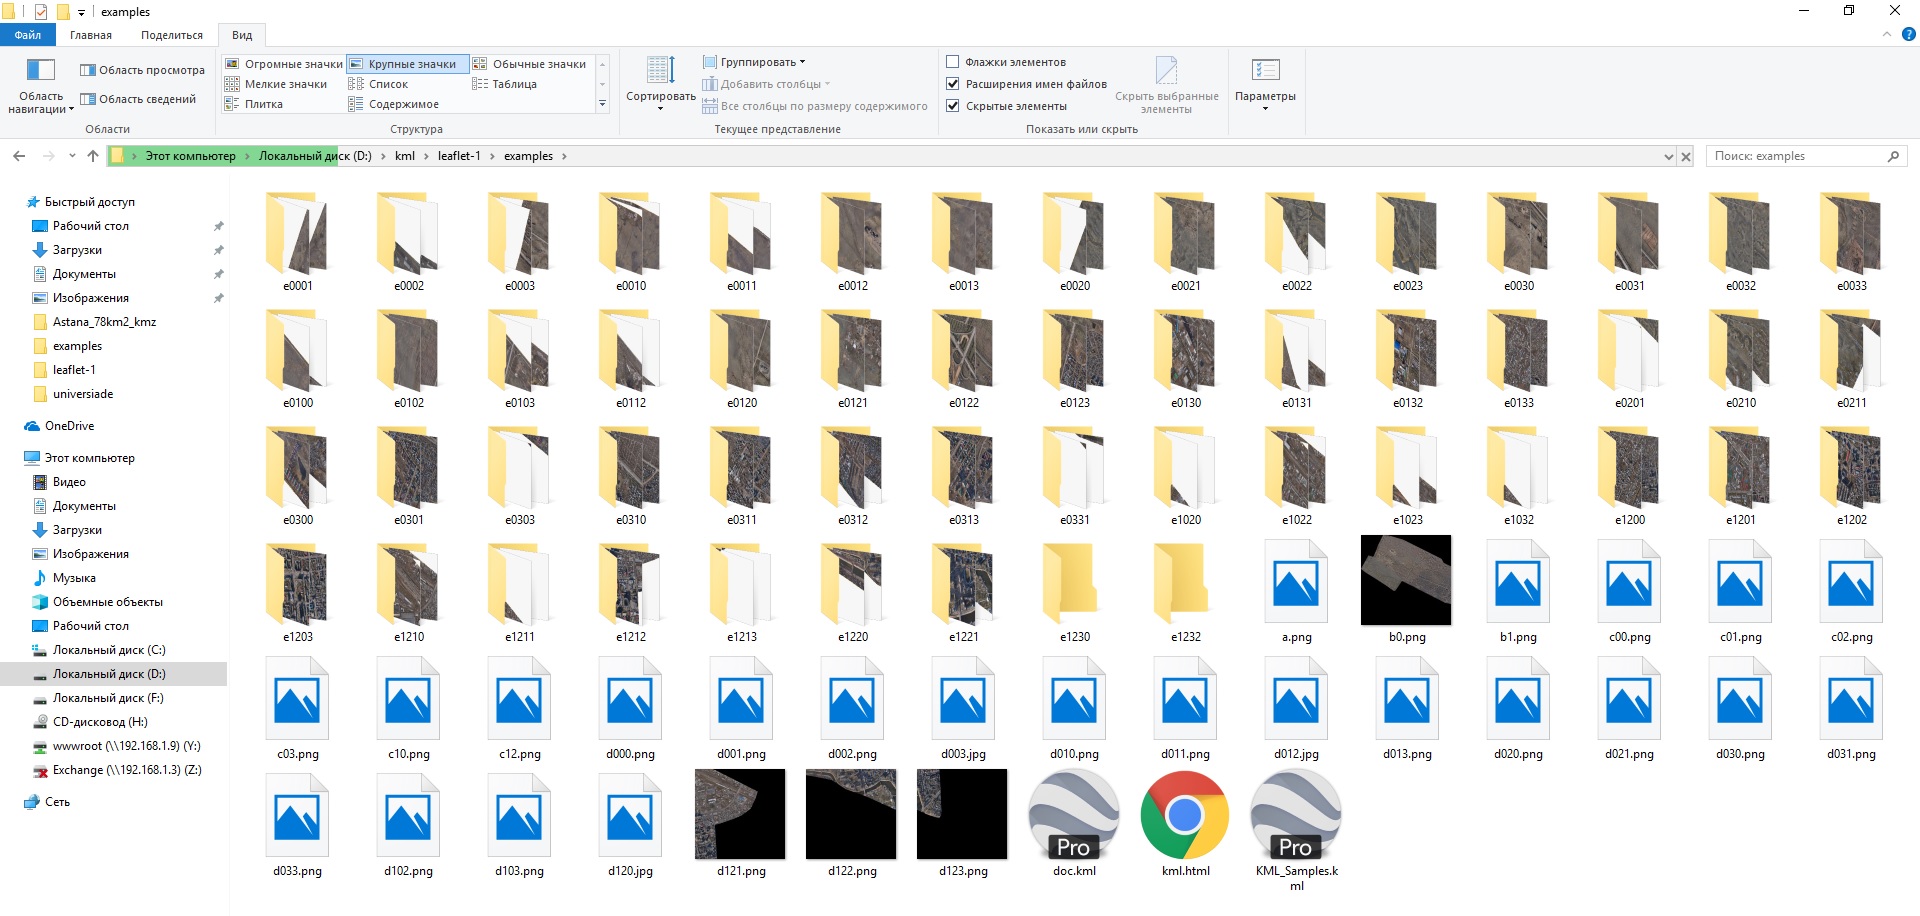Select the d003.jpg image file
This screenshot has height=916, width=1920.
tap(963, 709)
